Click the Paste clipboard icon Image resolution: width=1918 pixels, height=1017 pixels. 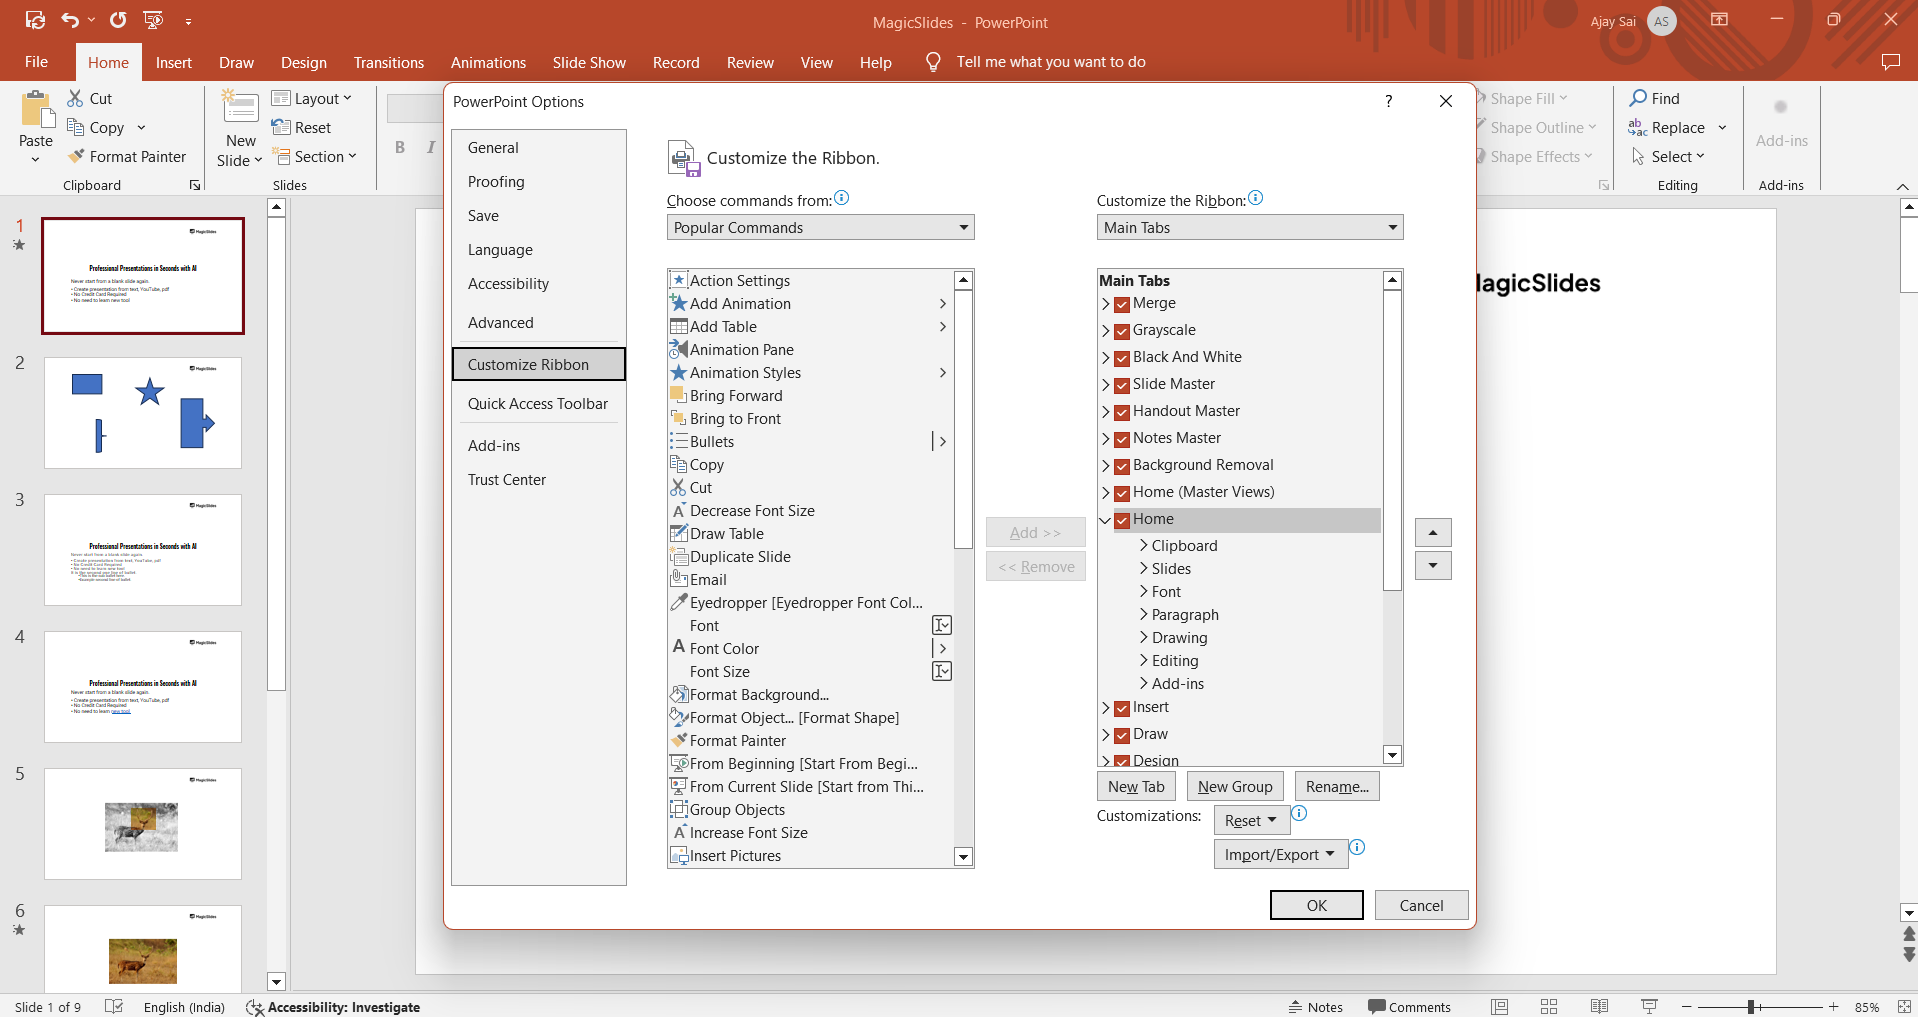coord(36,110)
